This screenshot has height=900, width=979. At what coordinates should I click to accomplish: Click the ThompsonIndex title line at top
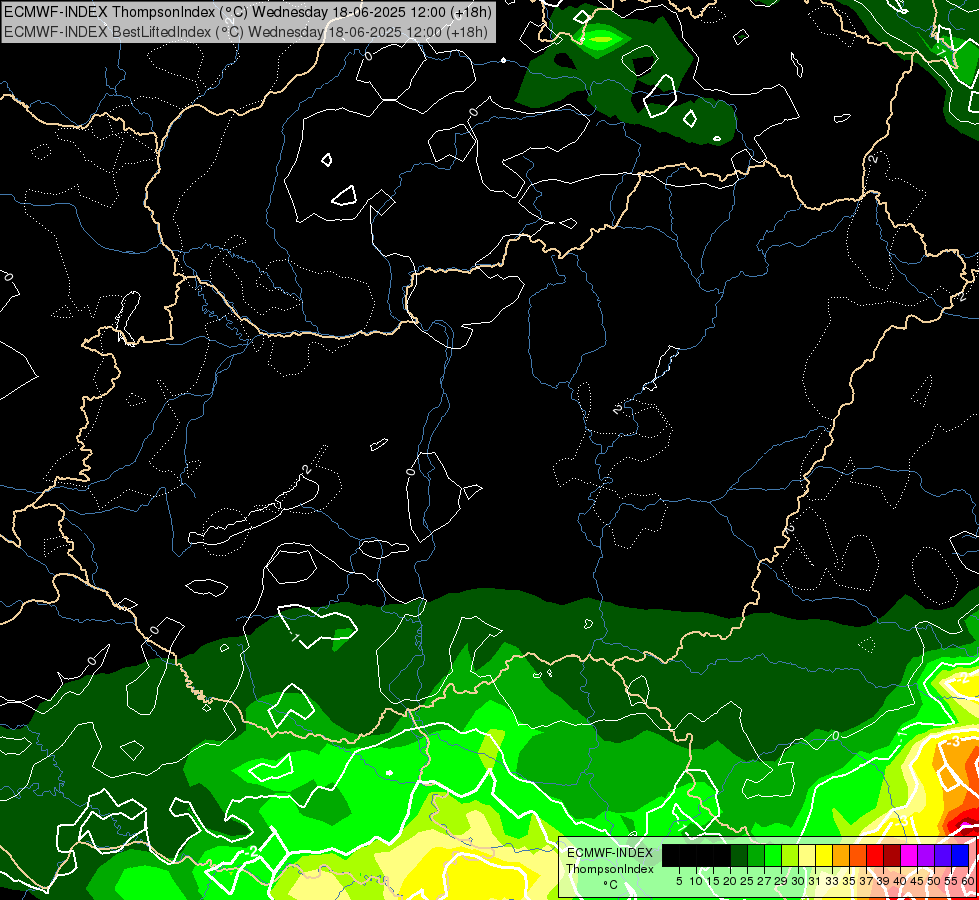tap(248, 11)
